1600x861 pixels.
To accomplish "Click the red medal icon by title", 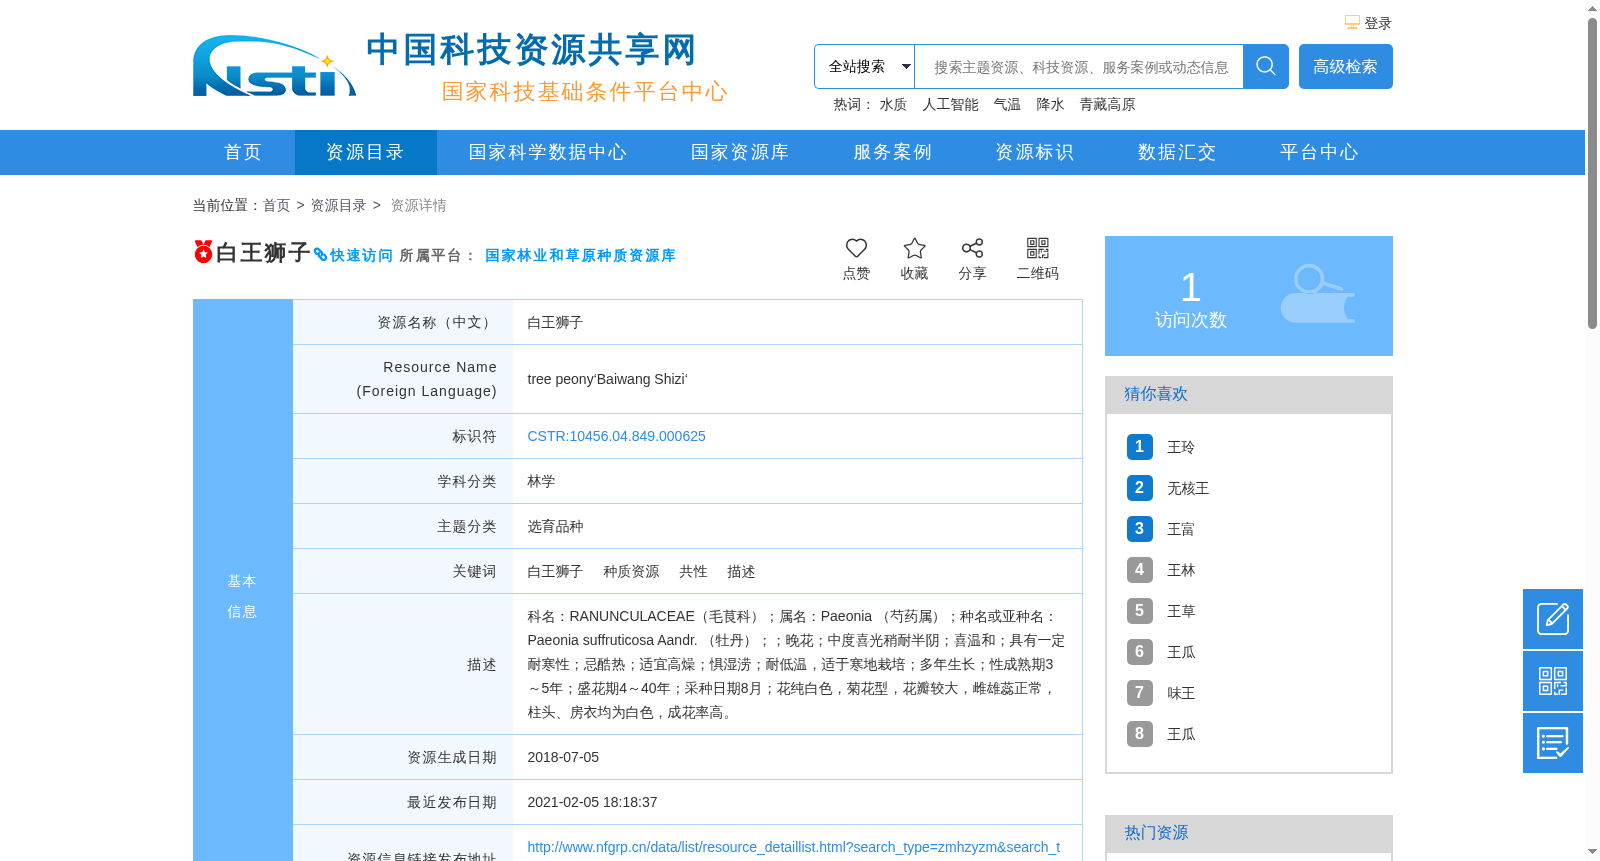I will coord(203,251).
